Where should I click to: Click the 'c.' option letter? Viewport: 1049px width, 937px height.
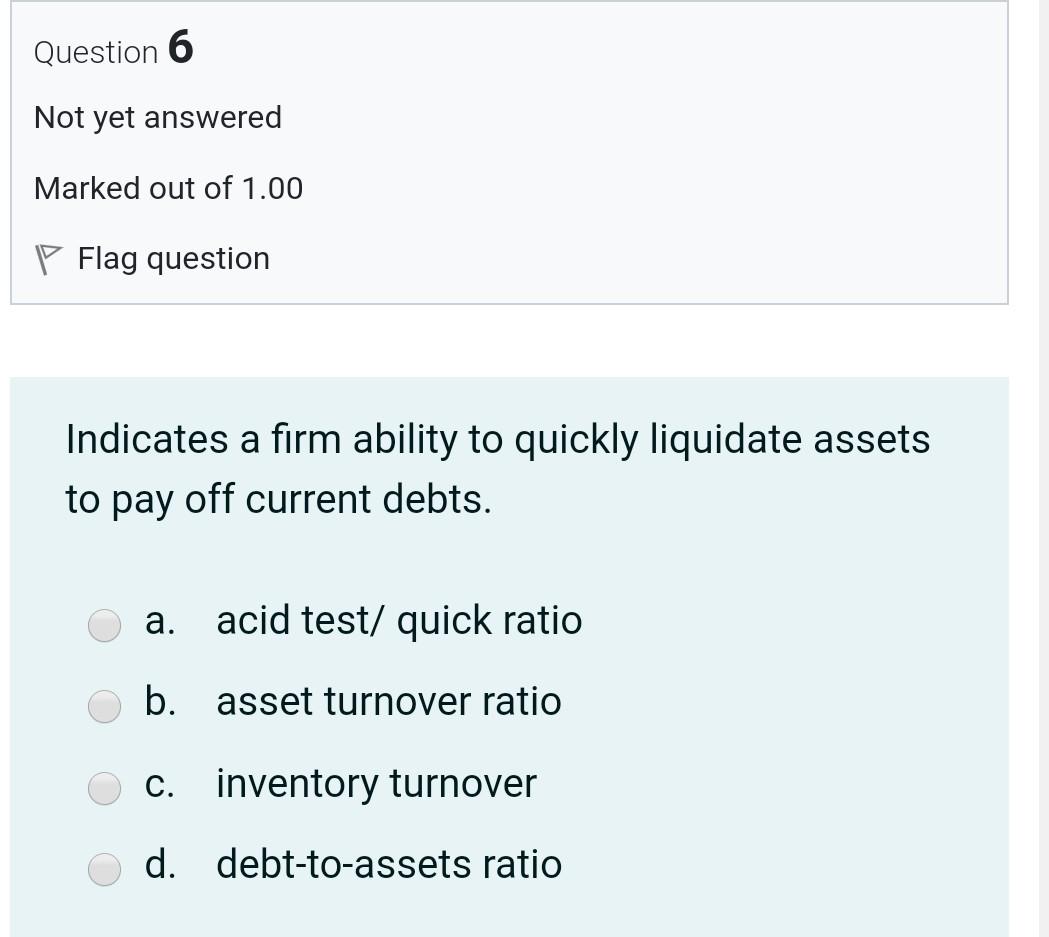(x=159, y=784)
